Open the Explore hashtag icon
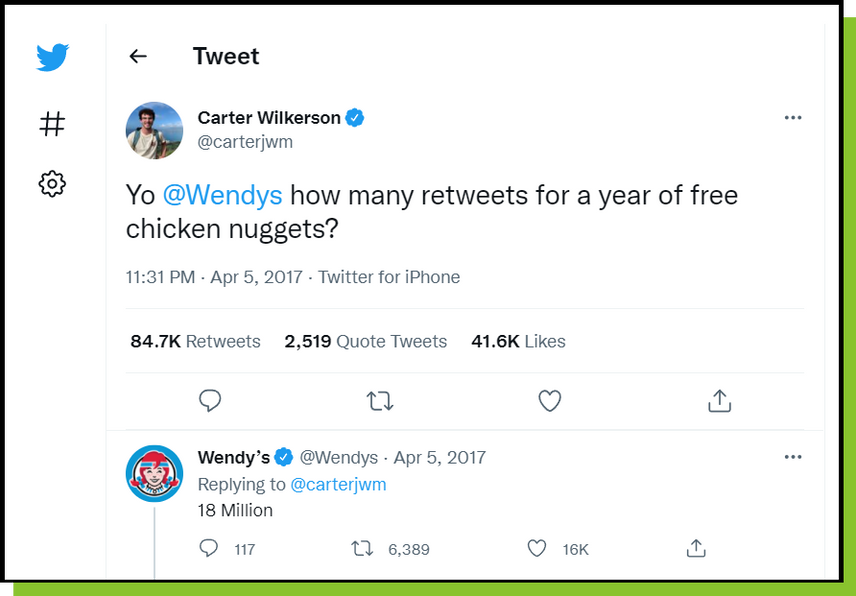 click(x=50, y=124)
